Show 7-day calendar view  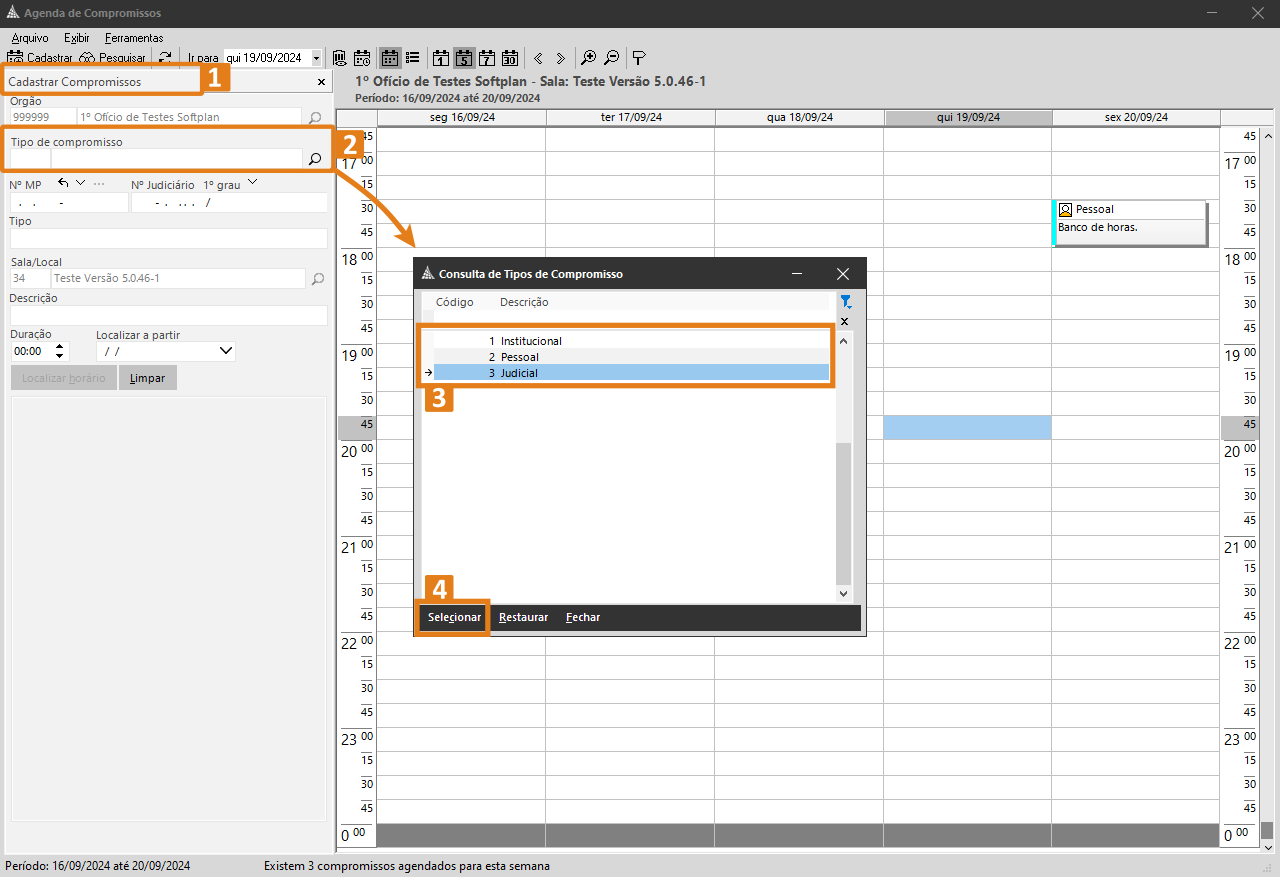coord(487,58)
